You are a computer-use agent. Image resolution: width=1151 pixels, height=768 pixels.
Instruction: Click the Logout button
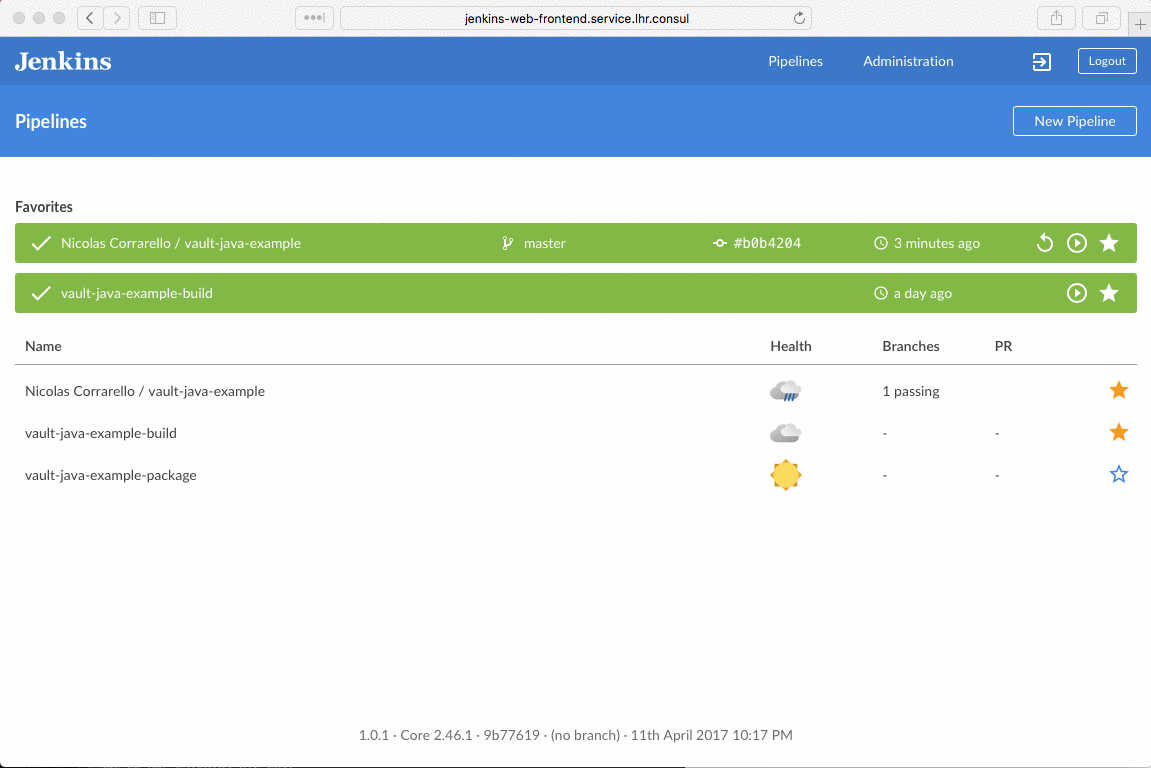(1107, 61)
